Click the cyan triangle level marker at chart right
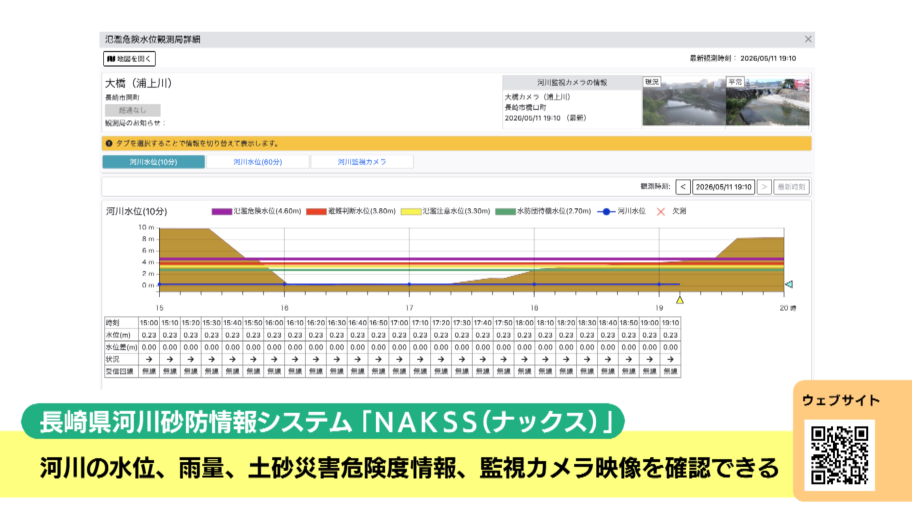The image size is (912, 510). (789, 284)
